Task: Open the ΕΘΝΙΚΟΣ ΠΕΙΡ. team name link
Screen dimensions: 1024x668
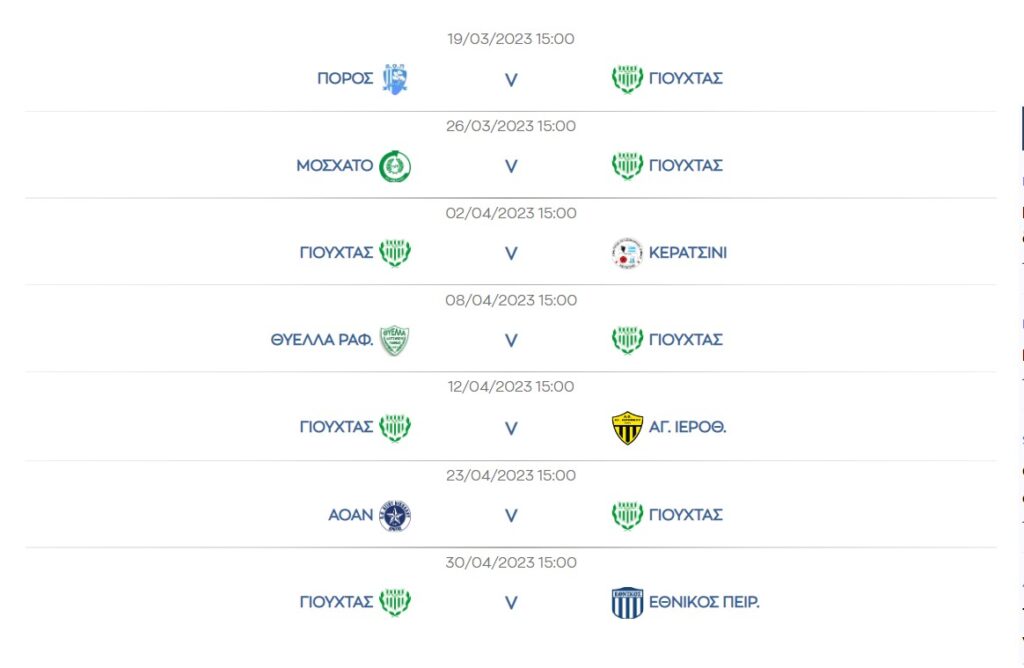Action: [x=704, y=601]
